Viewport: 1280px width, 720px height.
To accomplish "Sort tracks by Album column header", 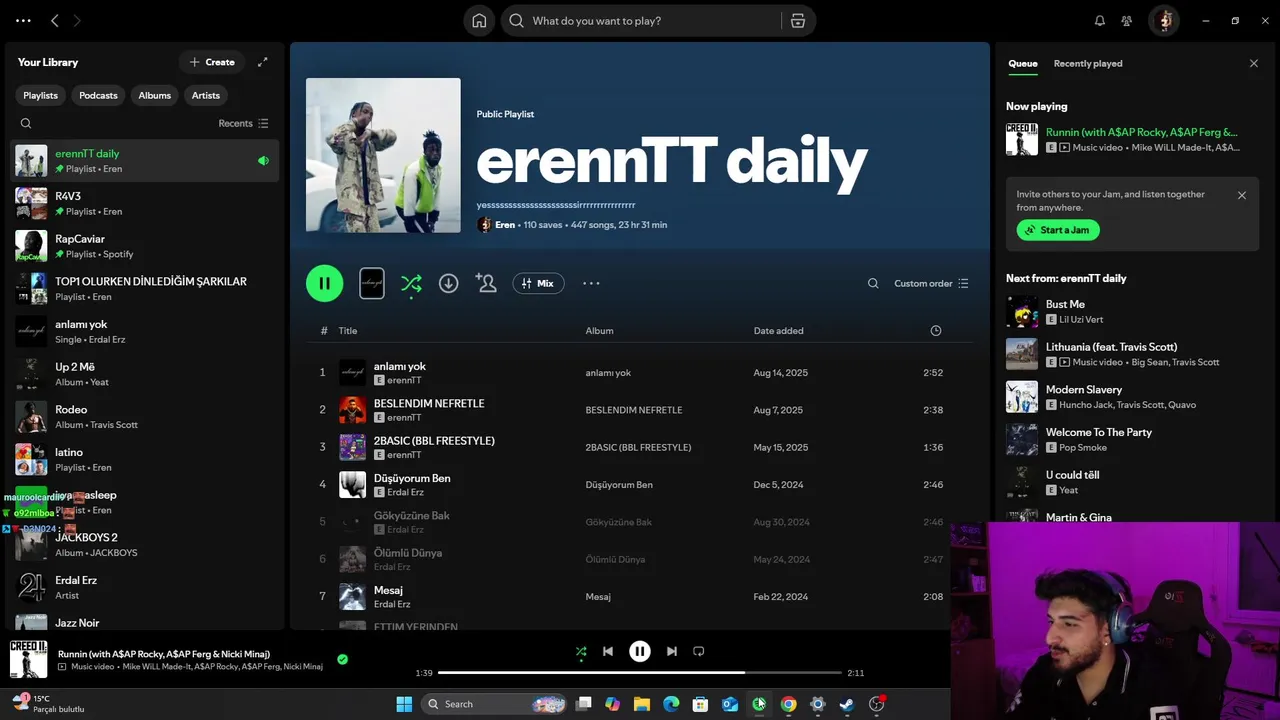I will tap(599, 331).
